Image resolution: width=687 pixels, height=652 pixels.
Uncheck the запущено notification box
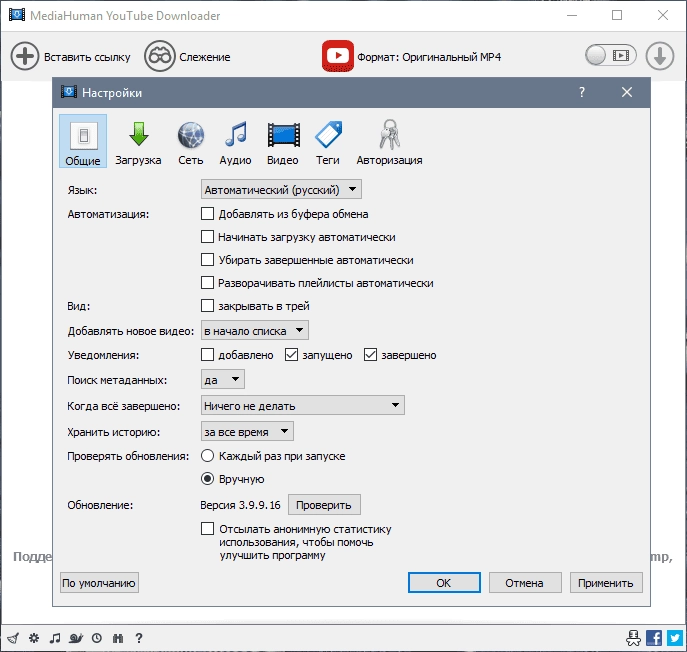tap(291, 354)
